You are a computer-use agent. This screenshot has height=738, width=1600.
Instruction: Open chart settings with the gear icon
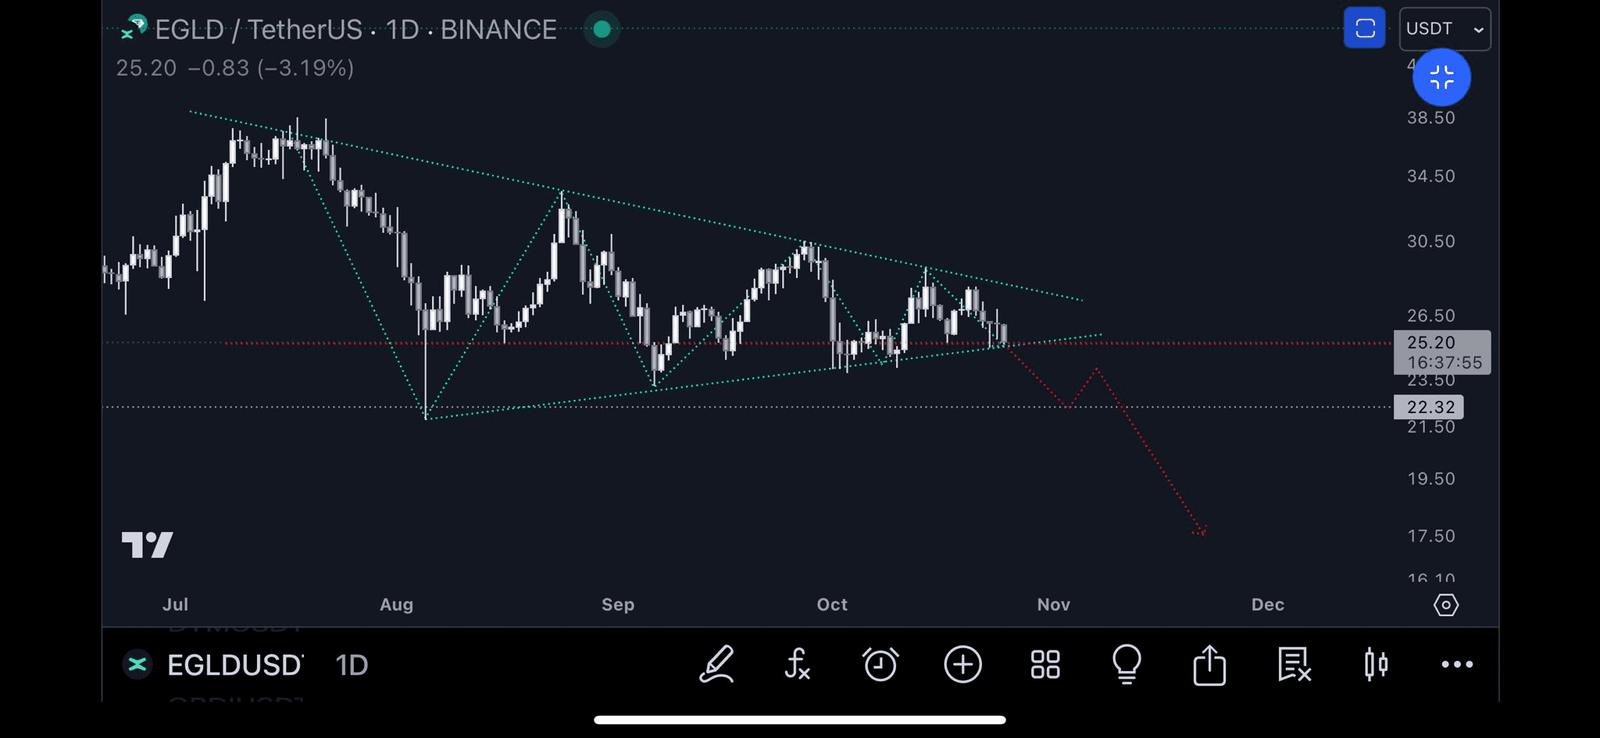pyautogui.click(x=1446, y=605)
